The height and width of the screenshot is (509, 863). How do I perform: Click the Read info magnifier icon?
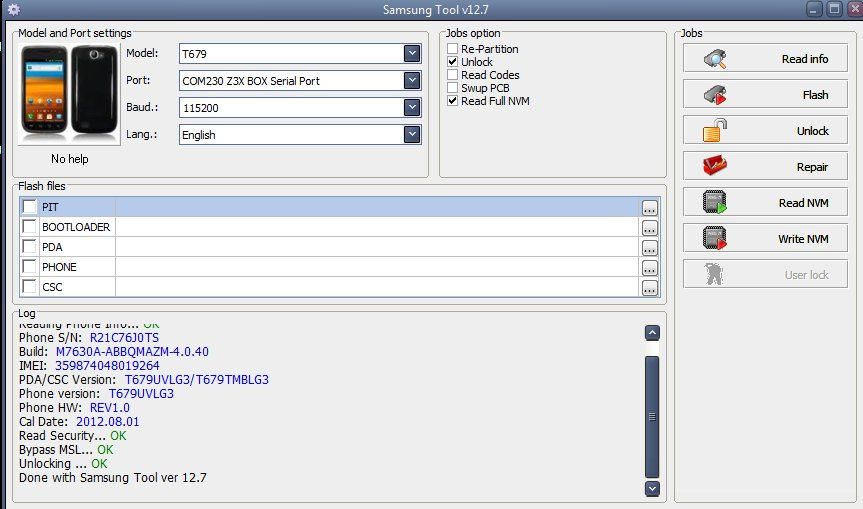715,58
